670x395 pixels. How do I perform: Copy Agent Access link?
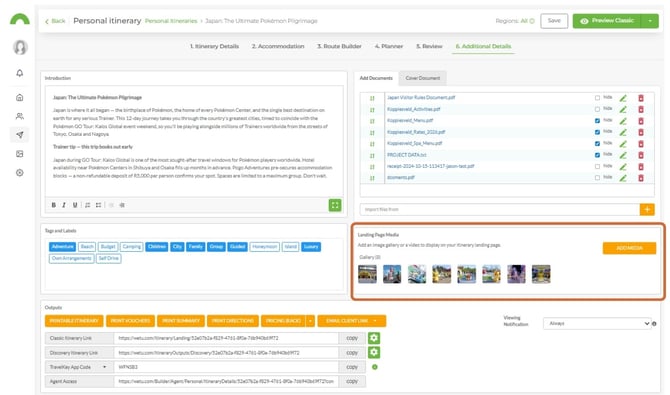[x=352, y=381]
